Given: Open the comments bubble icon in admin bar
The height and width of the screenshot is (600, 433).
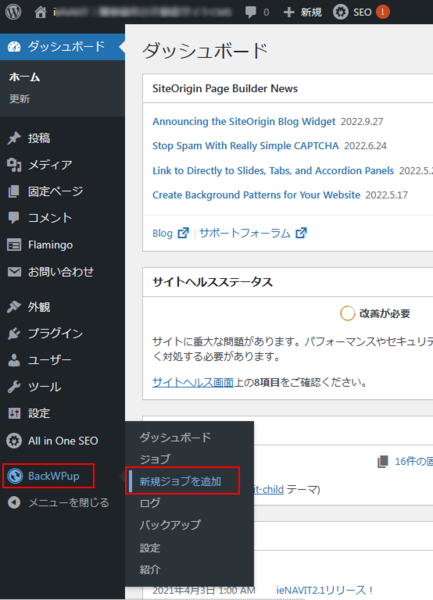Looking at the screenshot, I should click(x=251, y=12).
